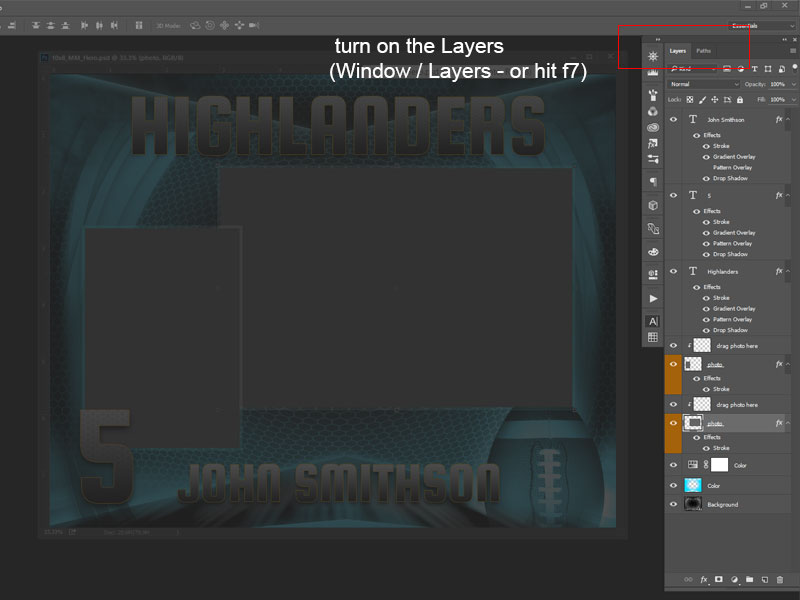Click Create new adjustment layer icon
Image resolution: width=800 pixels, height=600 pixels.
coord(734,579)
